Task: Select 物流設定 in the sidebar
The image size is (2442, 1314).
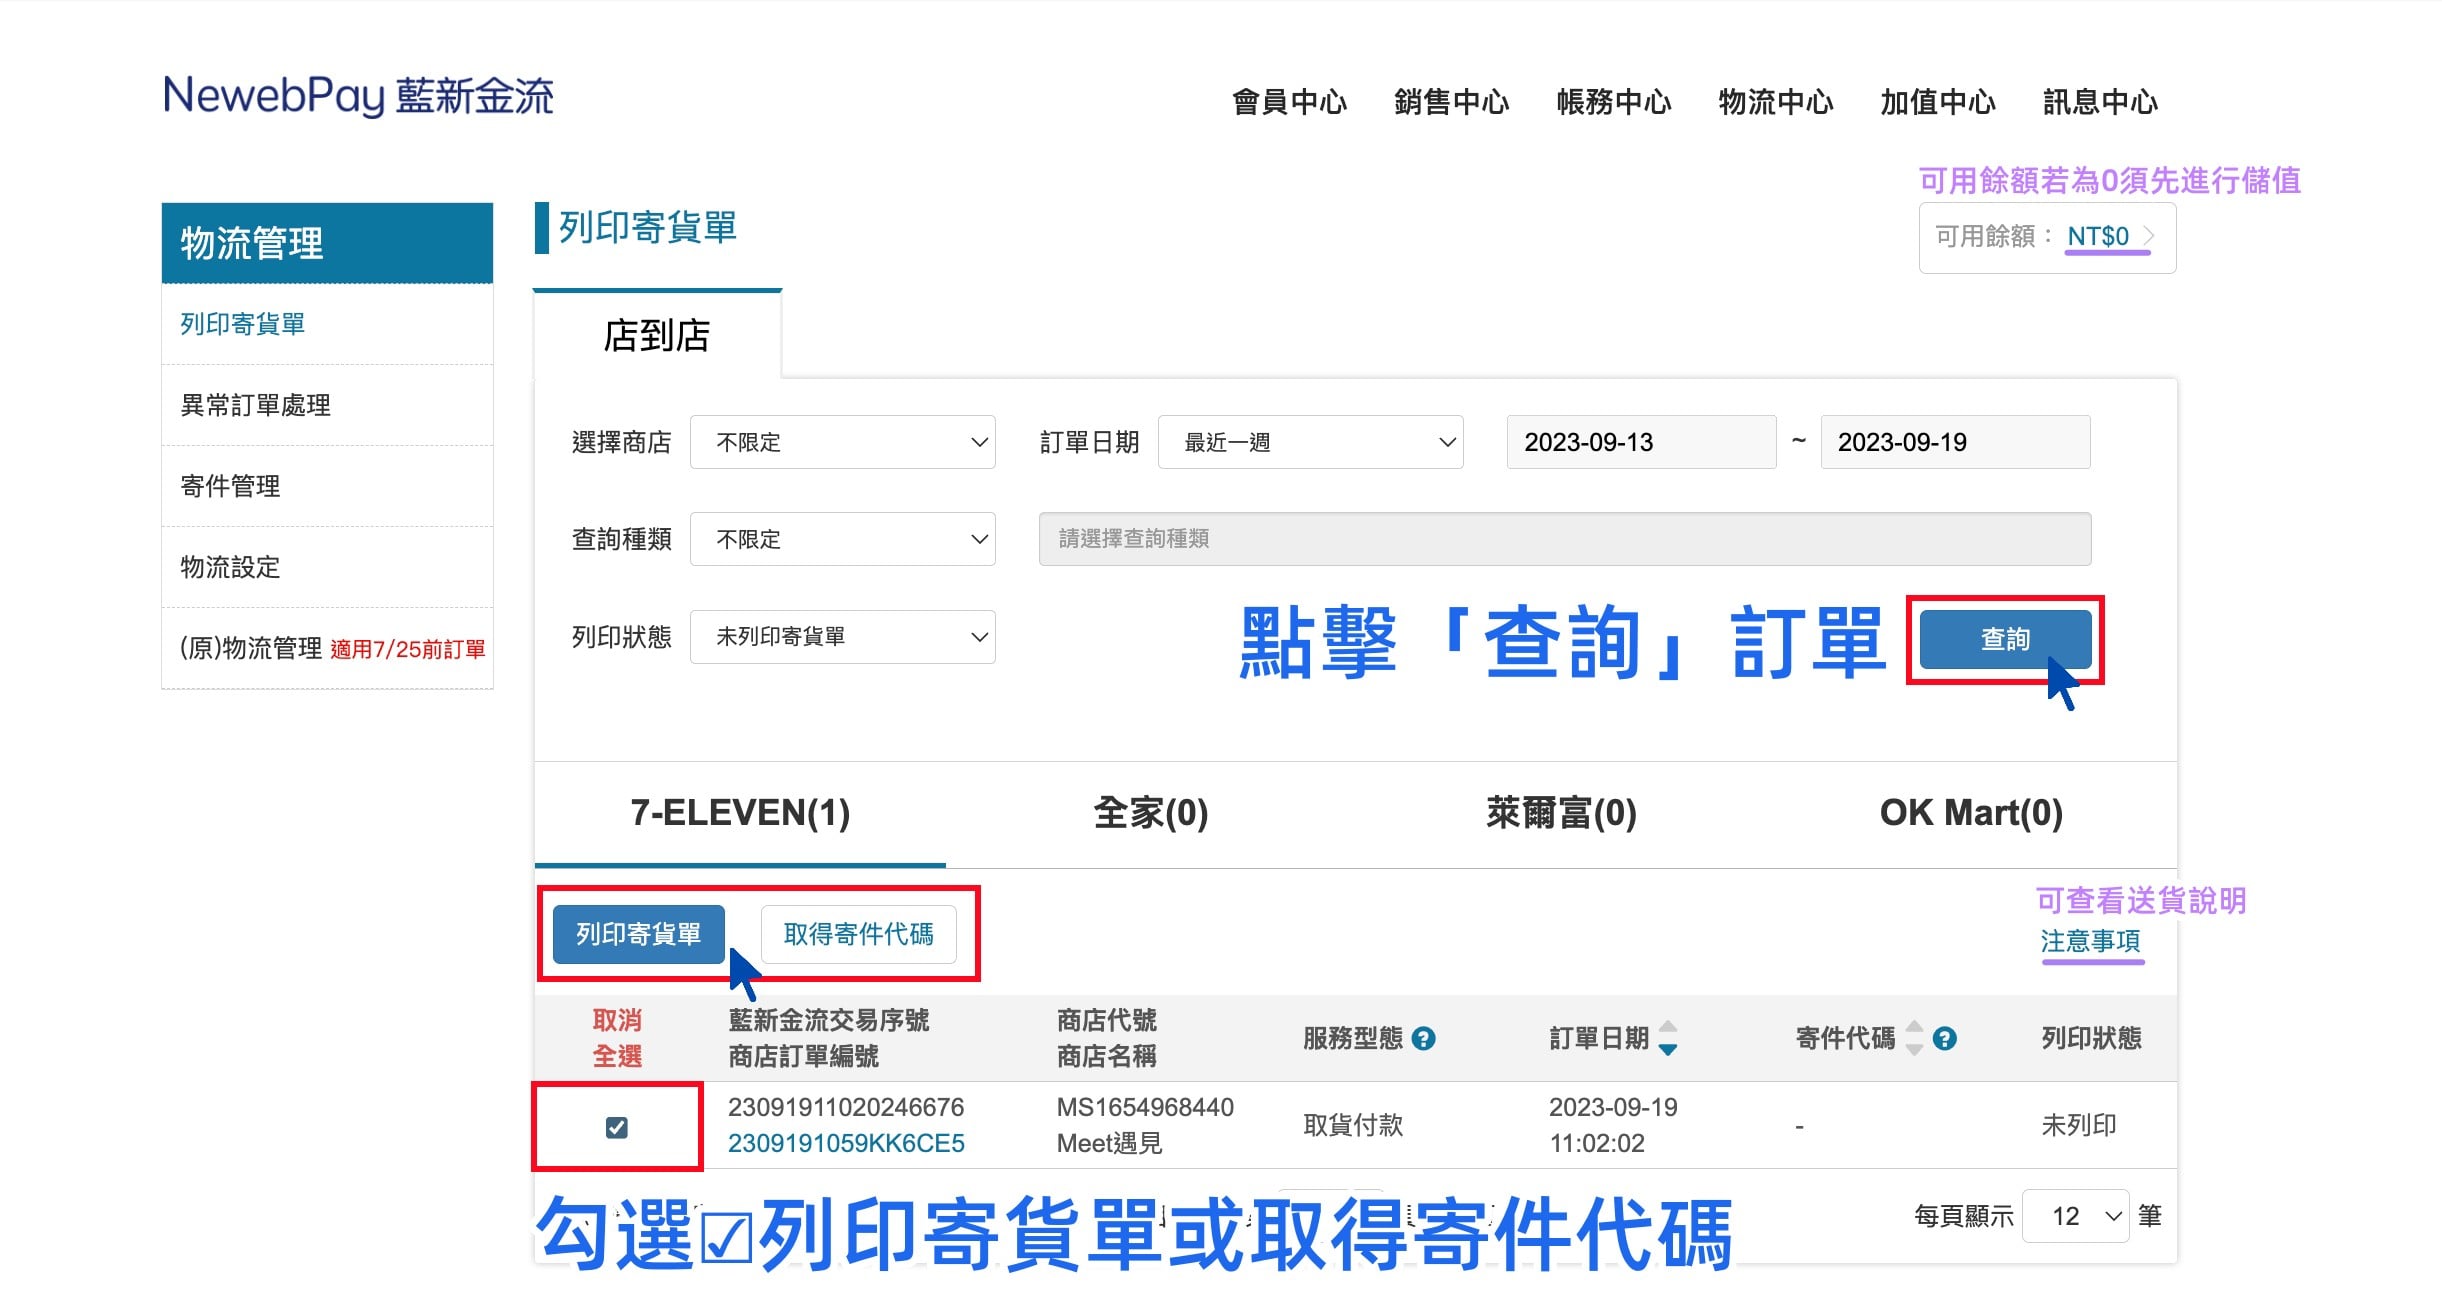Action: pyautogui.click(x=328, y=567)
